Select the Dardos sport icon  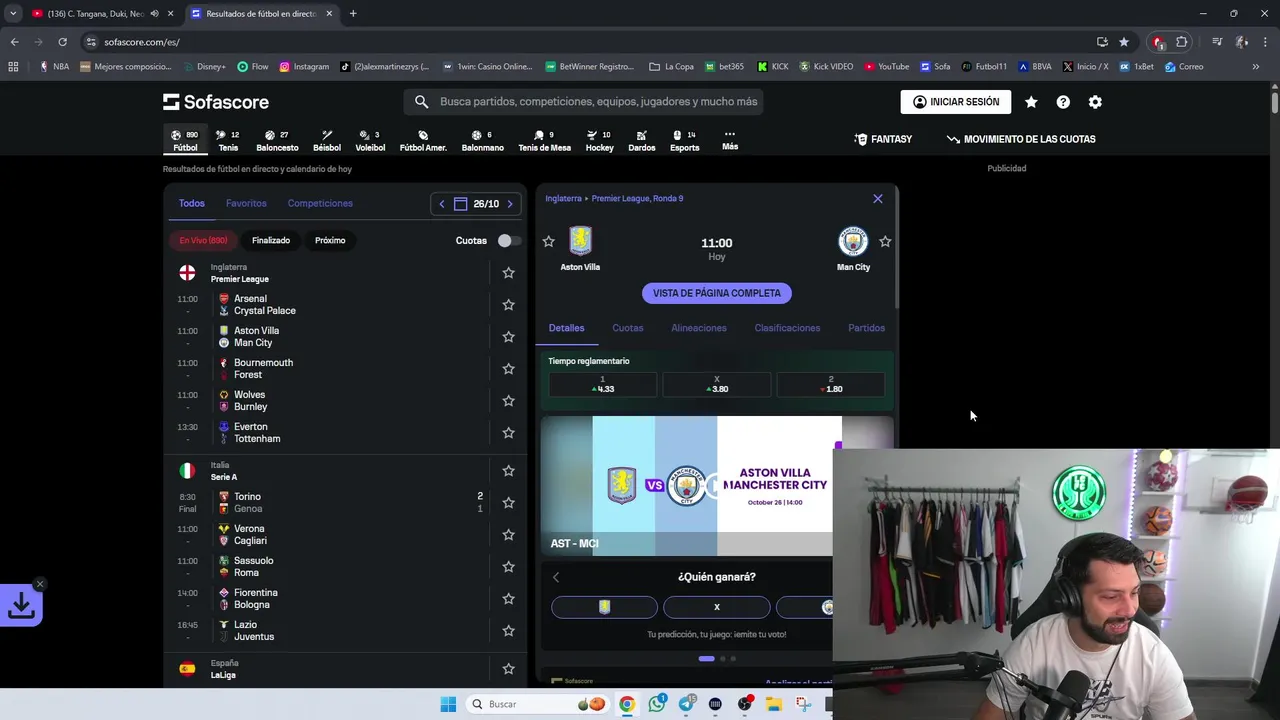pos(642,140)
